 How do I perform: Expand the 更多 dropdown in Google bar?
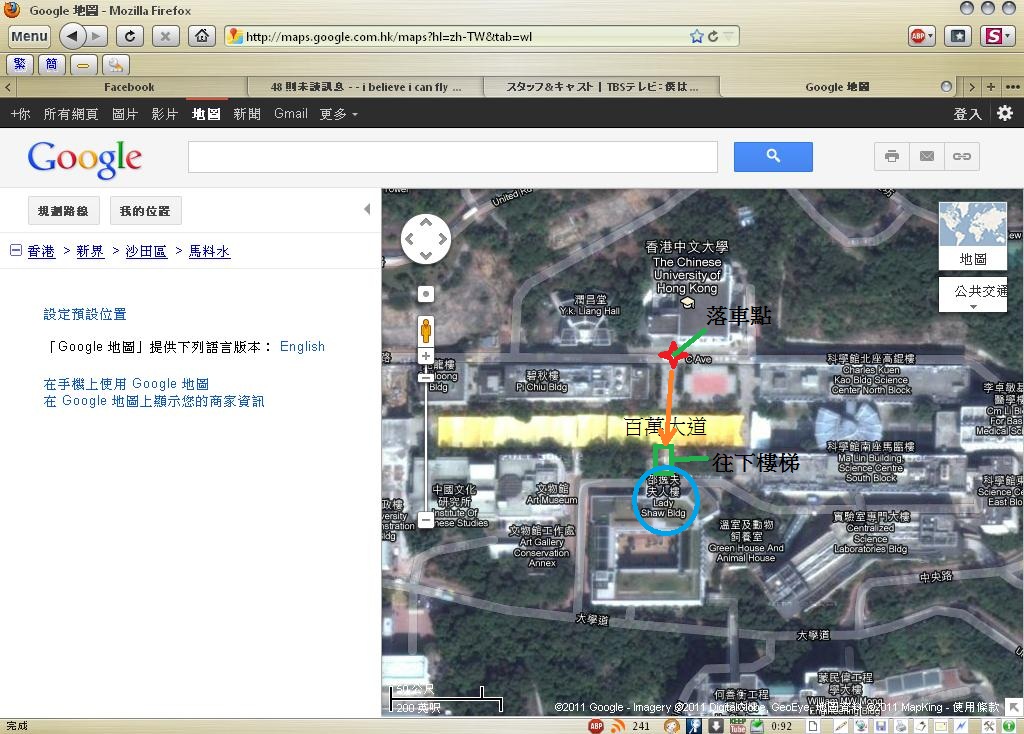(338, 114)
